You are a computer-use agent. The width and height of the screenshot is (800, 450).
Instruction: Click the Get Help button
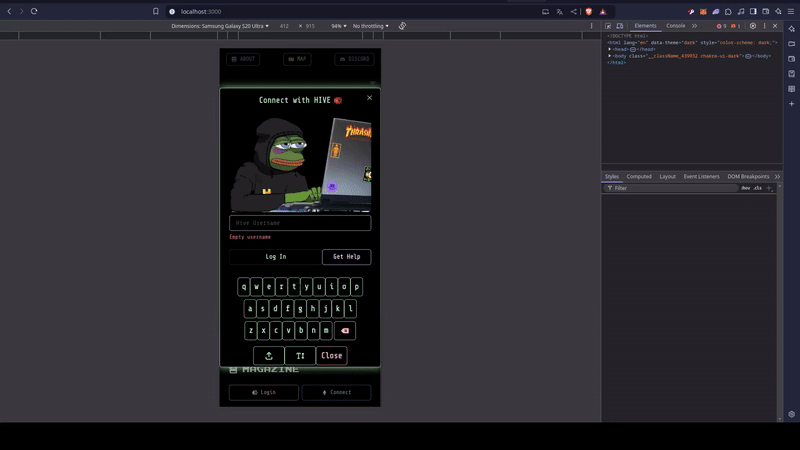[346, 257]
